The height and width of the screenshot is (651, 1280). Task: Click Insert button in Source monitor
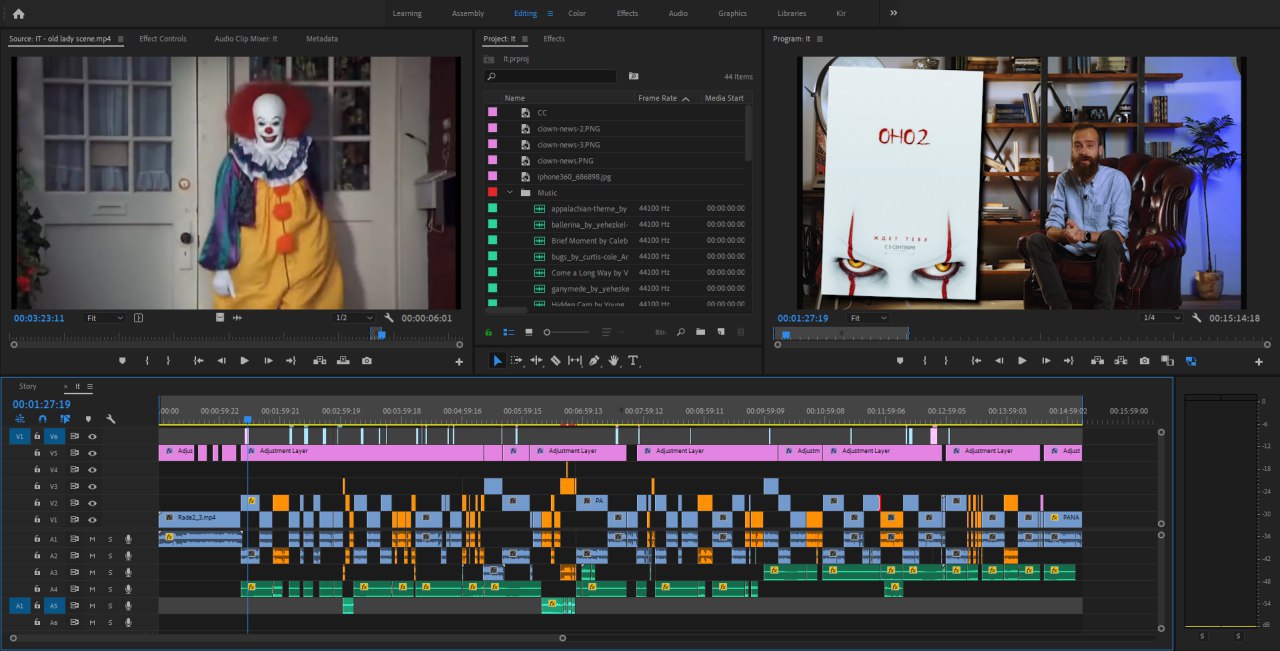(x=321, y=360)
